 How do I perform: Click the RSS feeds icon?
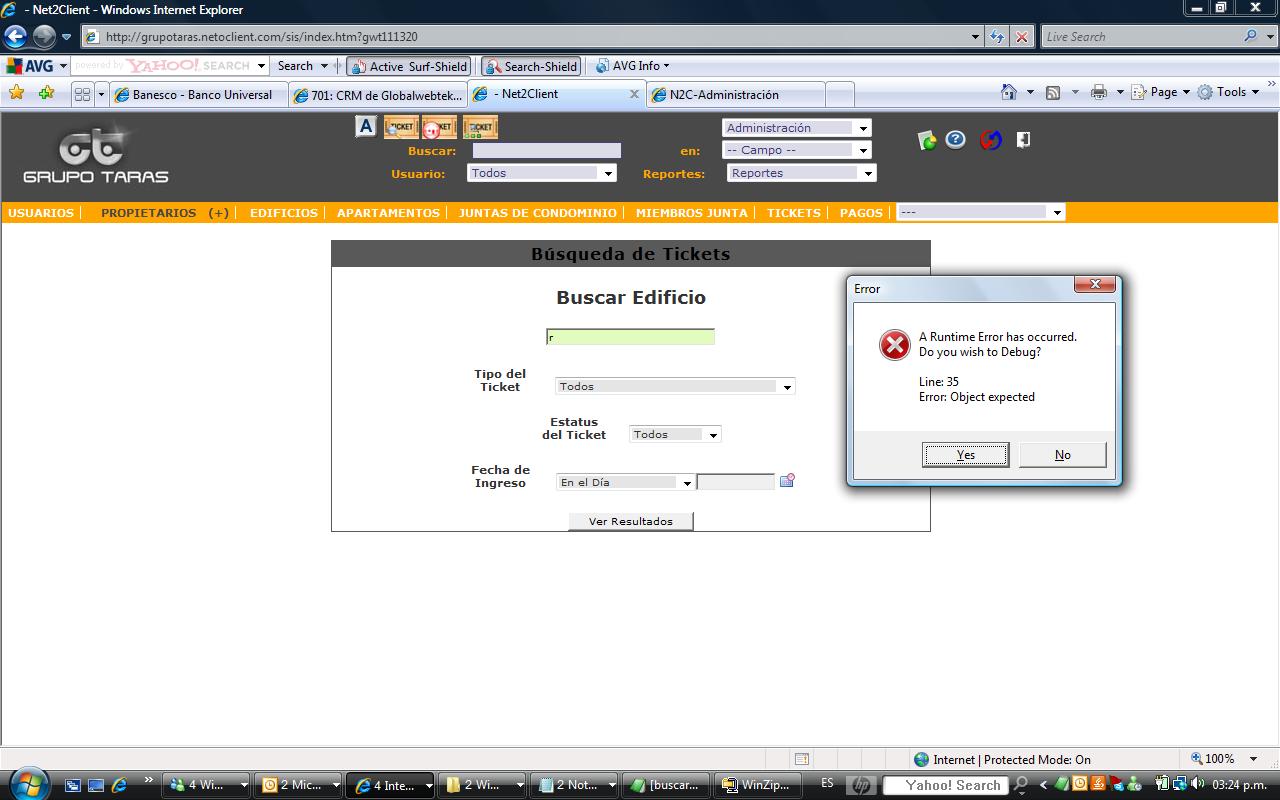(x=1053, y=92)
